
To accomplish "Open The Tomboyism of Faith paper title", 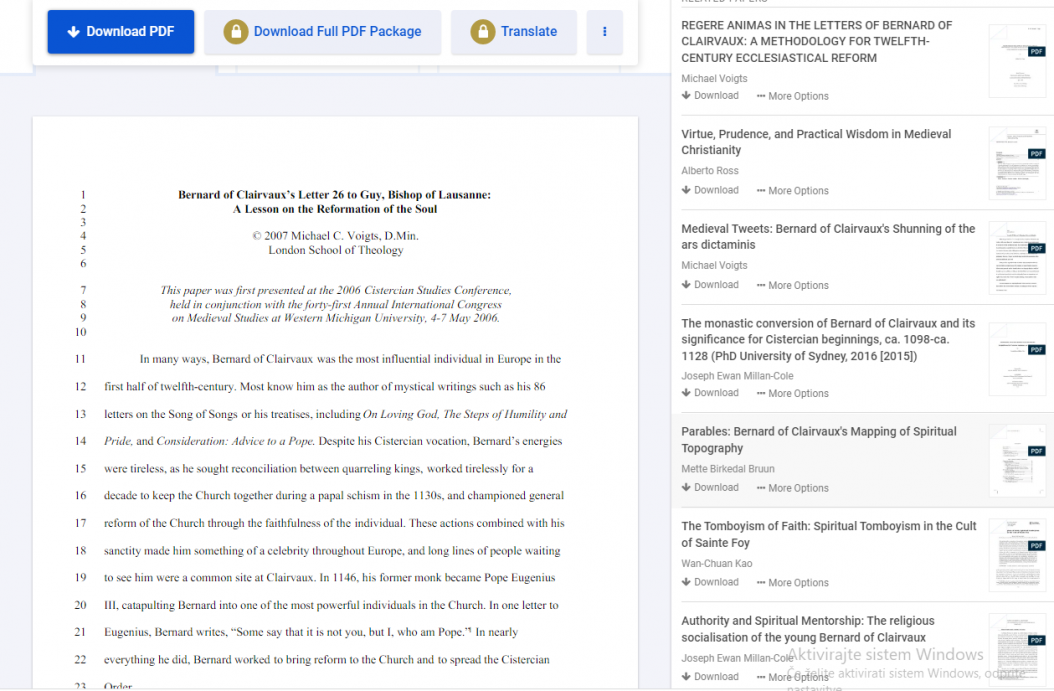I will coord(829,534).
